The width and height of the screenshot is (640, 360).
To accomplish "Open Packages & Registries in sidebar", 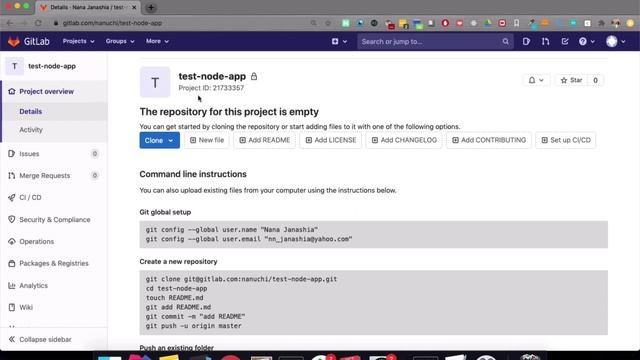I will pos(54,263).
